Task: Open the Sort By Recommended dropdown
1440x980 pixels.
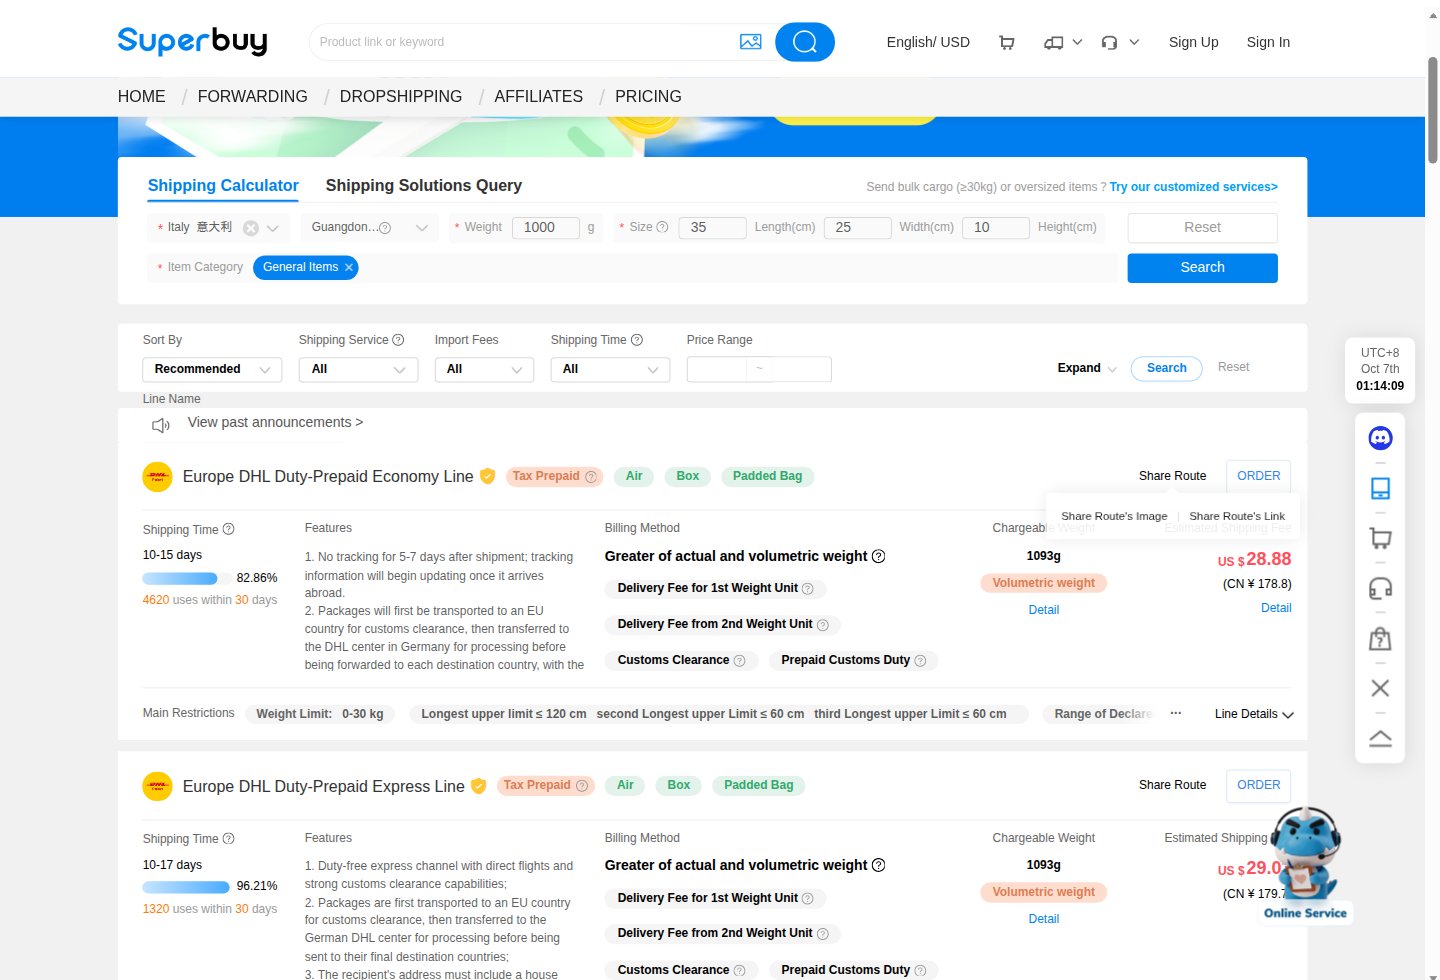Action: click(212, 369)
